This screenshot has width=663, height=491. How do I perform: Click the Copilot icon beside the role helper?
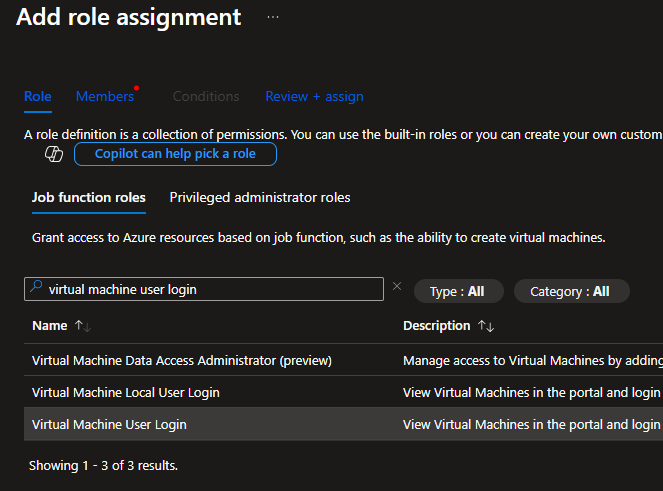click(54, 154)
